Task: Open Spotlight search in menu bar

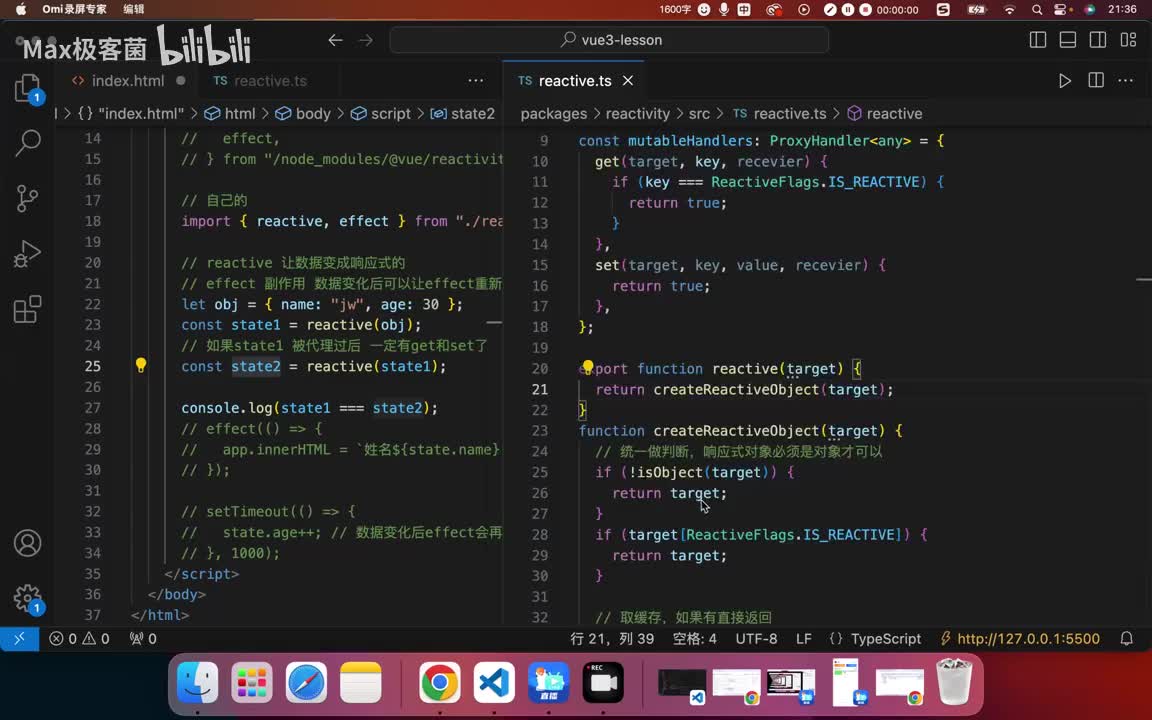Action: click(x=1037, y=10)
